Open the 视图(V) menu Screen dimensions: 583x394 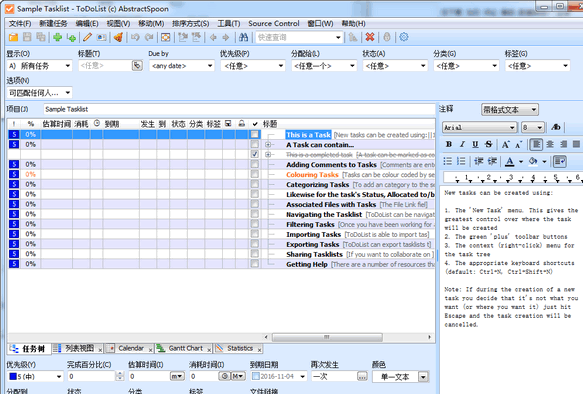(x=118, y=23)
